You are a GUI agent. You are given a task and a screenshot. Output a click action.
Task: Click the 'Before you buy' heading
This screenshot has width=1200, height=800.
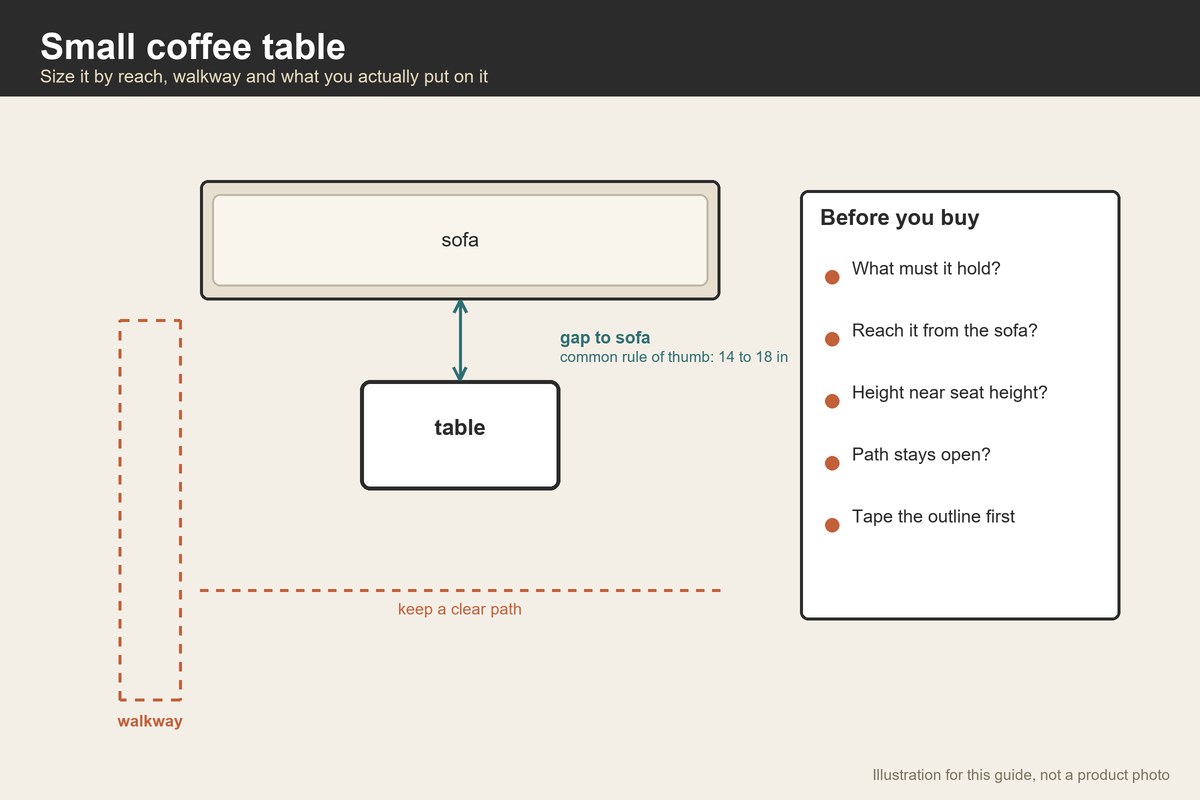tap(899, 218)
